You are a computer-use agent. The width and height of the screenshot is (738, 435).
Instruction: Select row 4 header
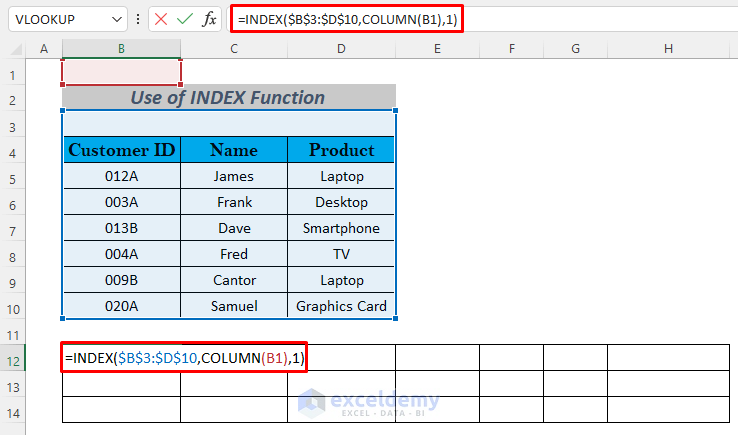(13, 150)
